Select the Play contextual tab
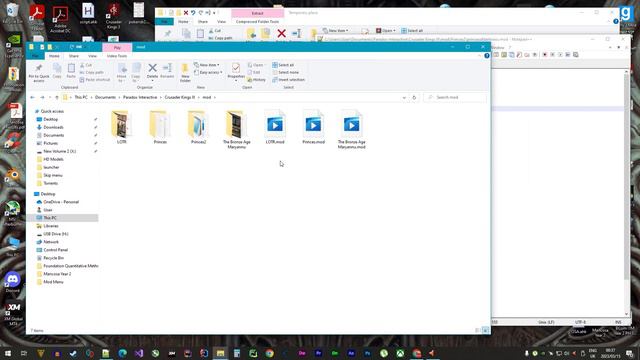The height and width of the screenshot is (360, 640). tap(117, 47)
